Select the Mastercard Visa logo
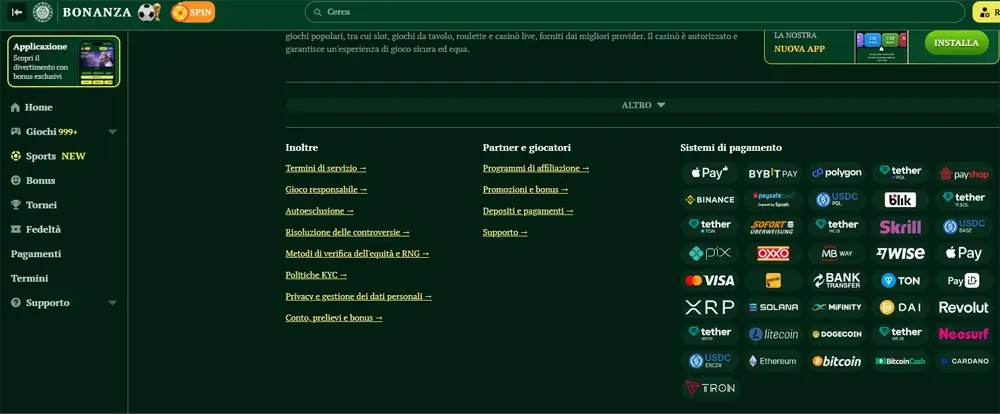Image resolution: width=1000 pixels, height=414 pixels. pyautogui.click(x=709, y=280)
